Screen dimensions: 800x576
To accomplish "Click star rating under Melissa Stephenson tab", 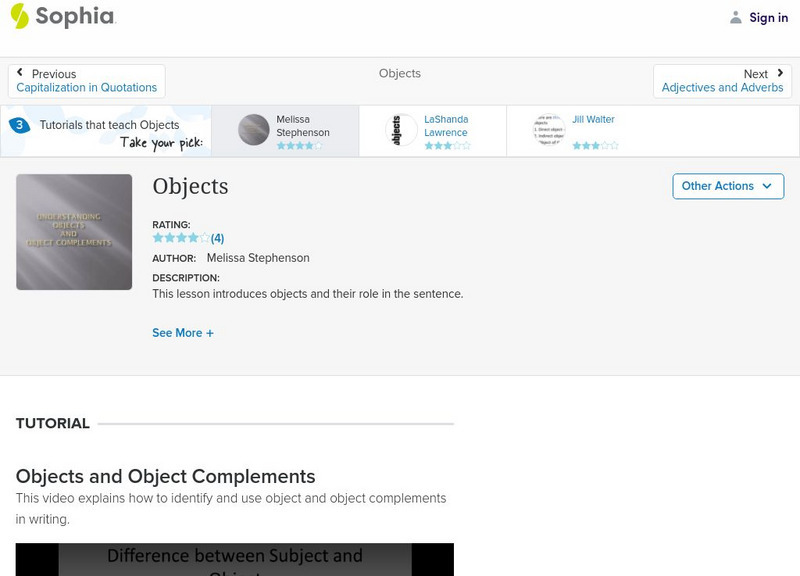I will click(x=299, y=145).
